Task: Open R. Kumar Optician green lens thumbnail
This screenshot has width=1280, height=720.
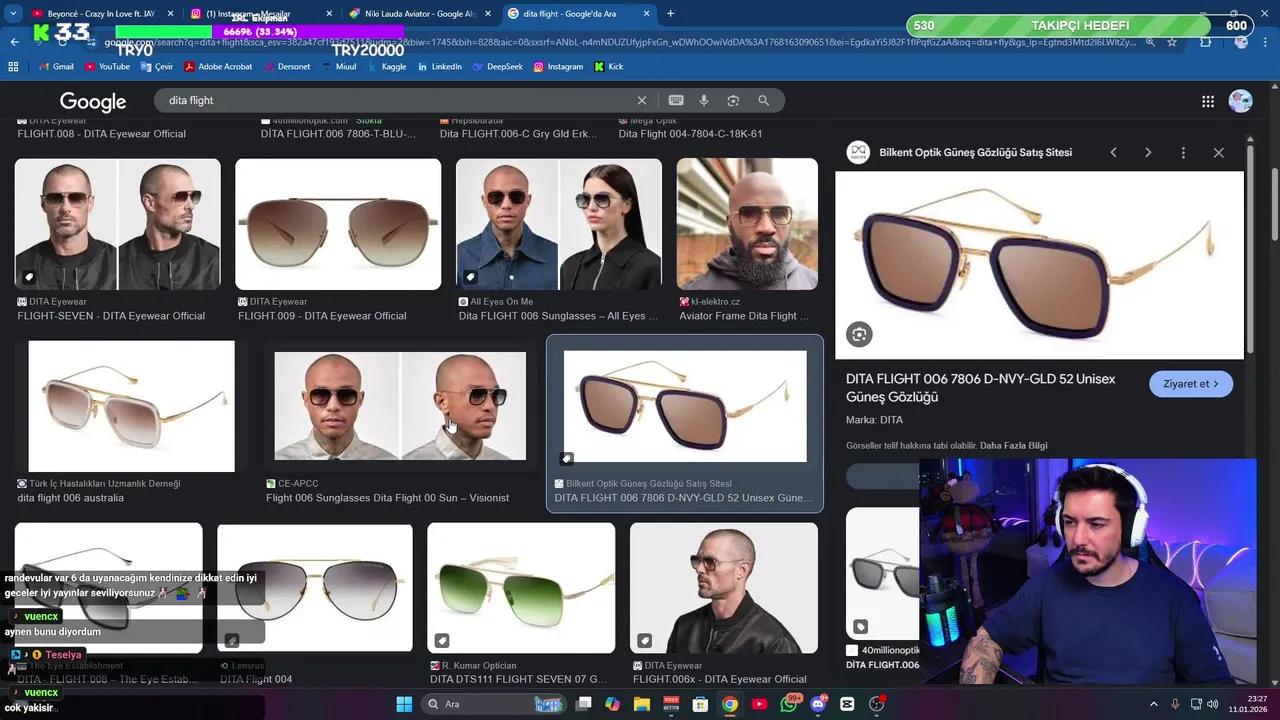Action: point(521,588)
